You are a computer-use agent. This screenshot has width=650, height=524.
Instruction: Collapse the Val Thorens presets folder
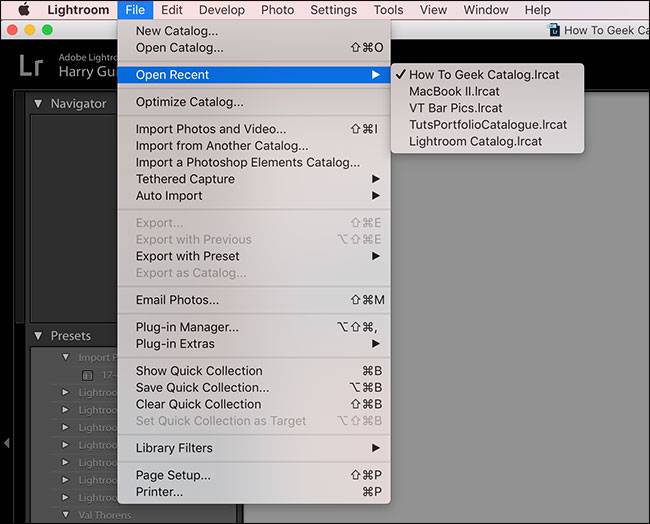(x=65, y=514)
